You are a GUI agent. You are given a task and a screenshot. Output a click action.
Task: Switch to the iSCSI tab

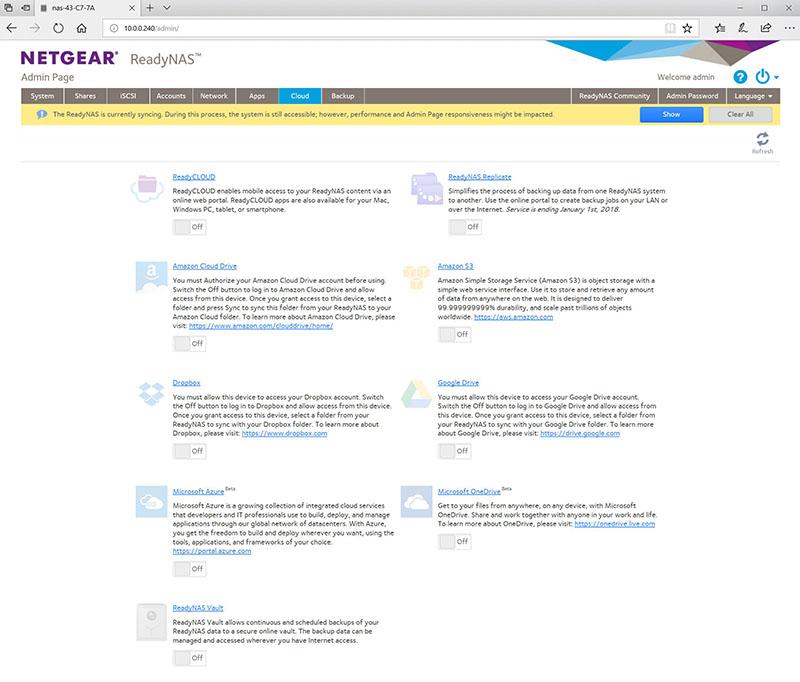tap(128, 96)
